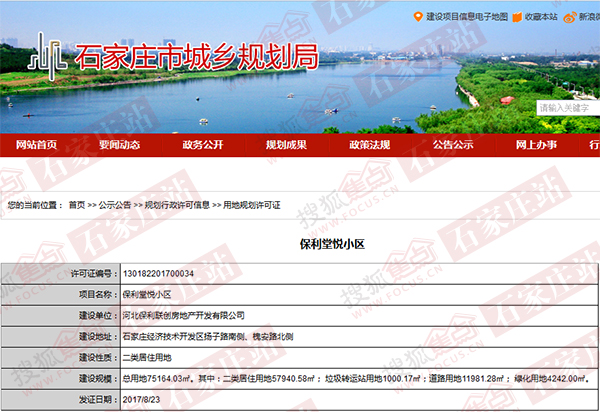
Task: Click the page heading 保利堂悦小区
Action: pyautogui.click(x=332, y=244)
